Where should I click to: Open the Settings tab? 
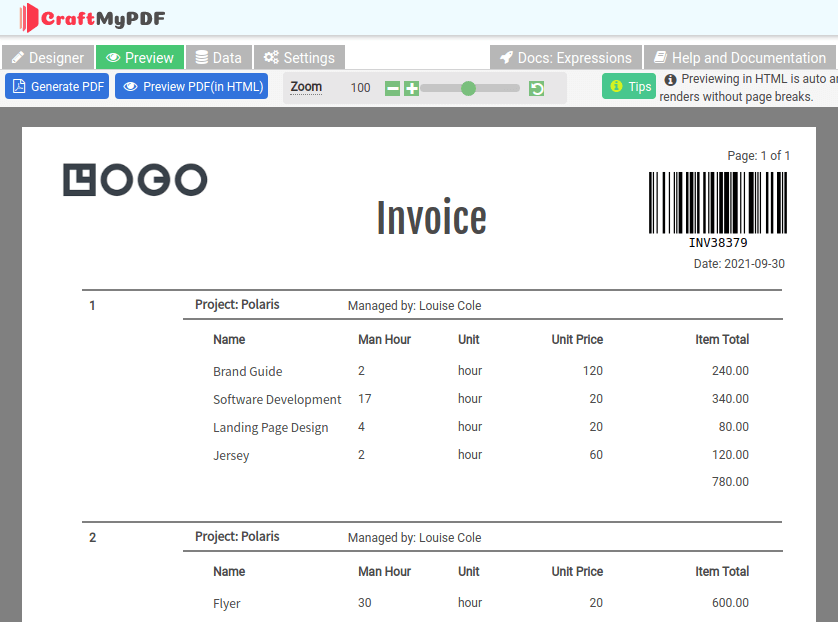[x=299, y=57]
